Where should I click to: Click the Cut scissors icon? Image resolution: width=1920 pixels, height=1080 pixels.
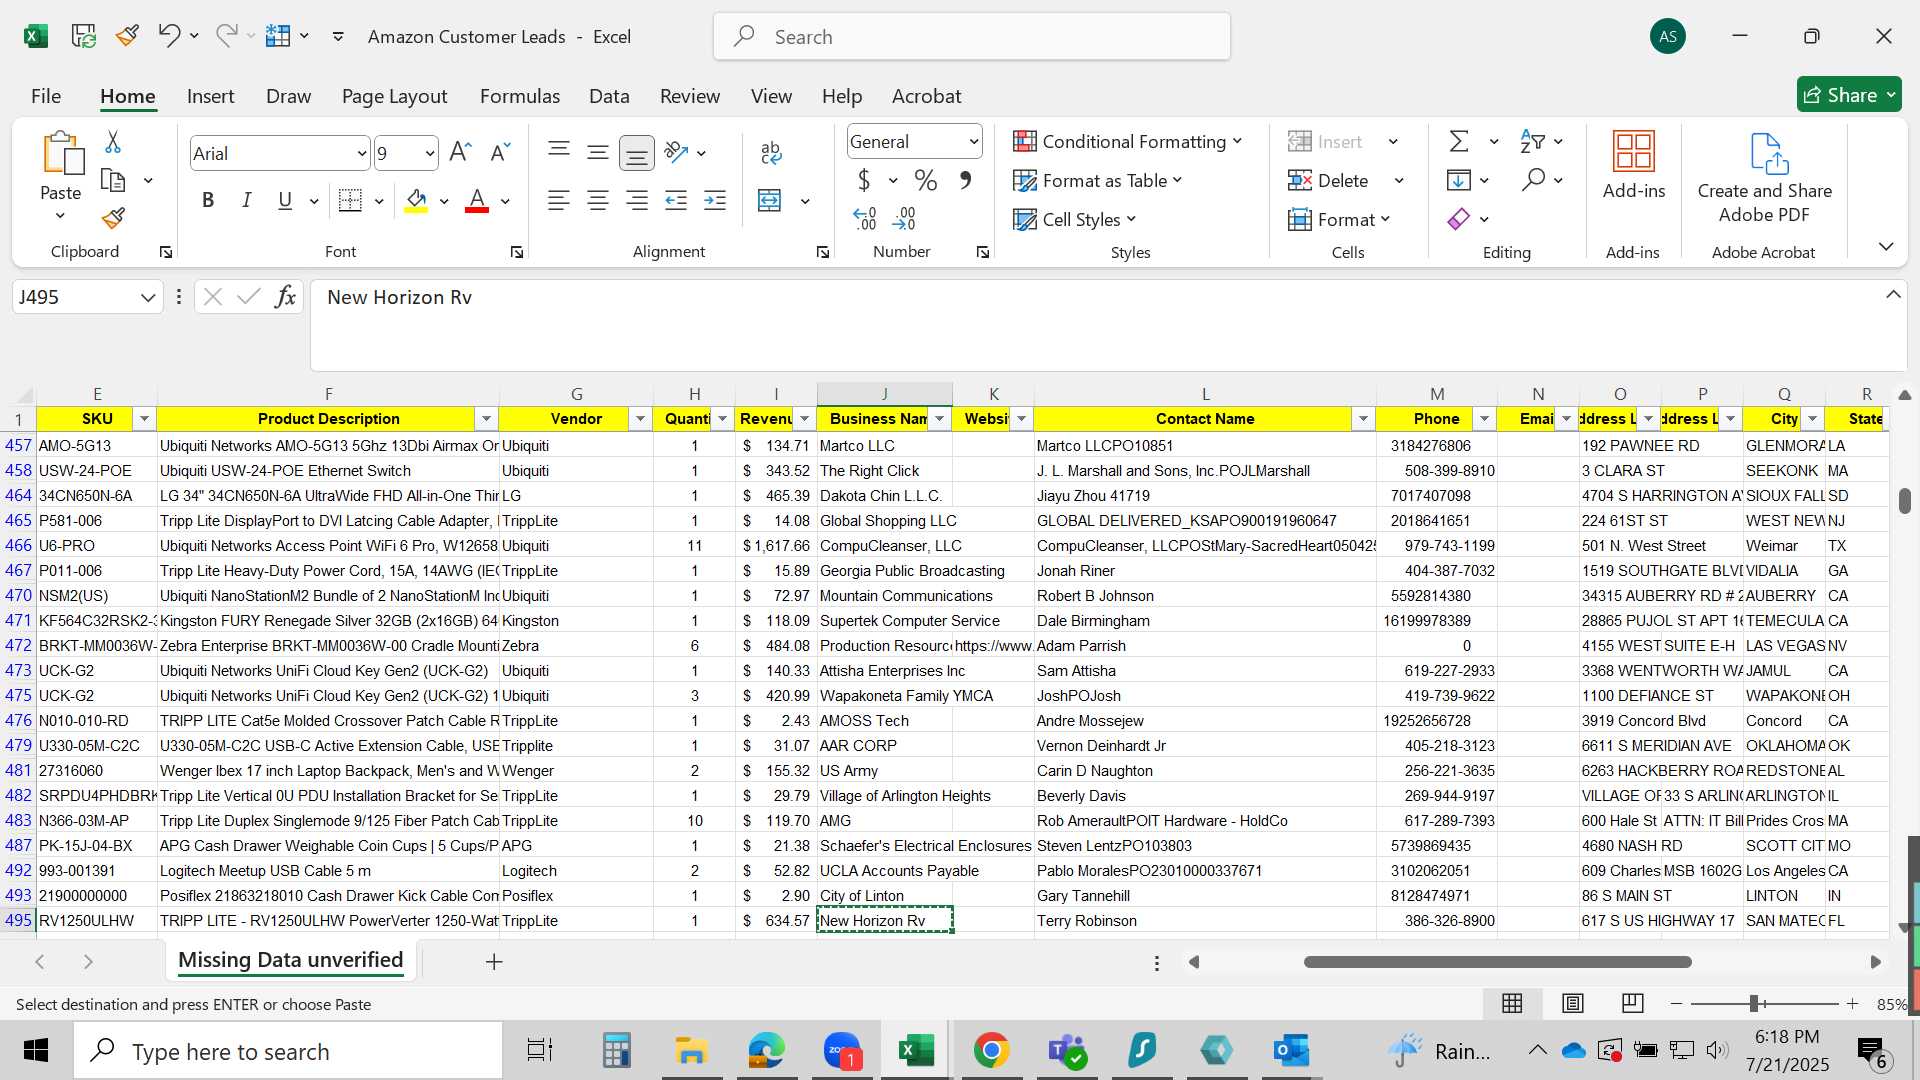(x=113, y=142)
